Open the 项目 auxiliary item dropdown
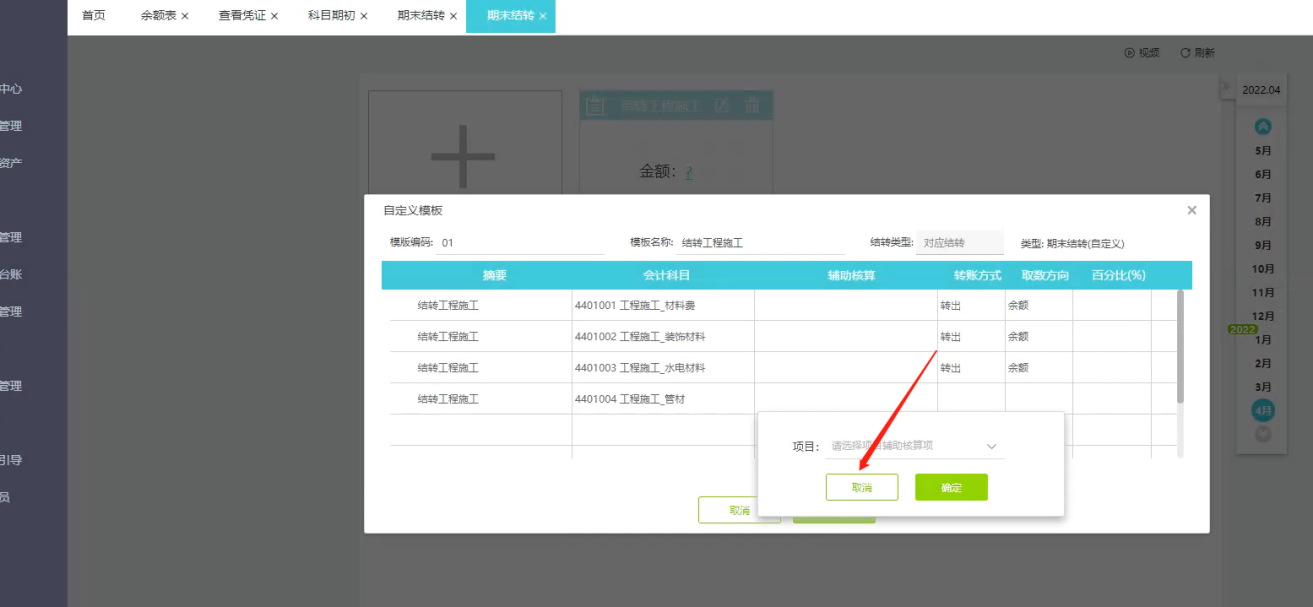 (915, 446)
